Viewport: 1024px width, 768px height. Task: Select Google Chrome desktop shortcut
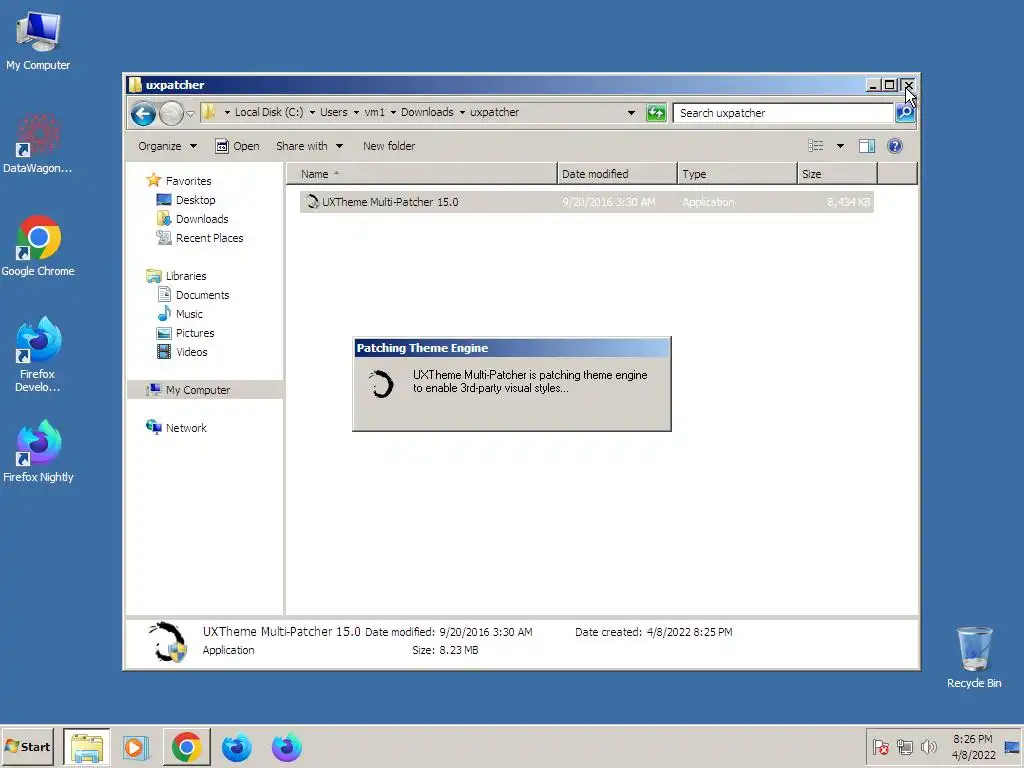pos(38,246)
